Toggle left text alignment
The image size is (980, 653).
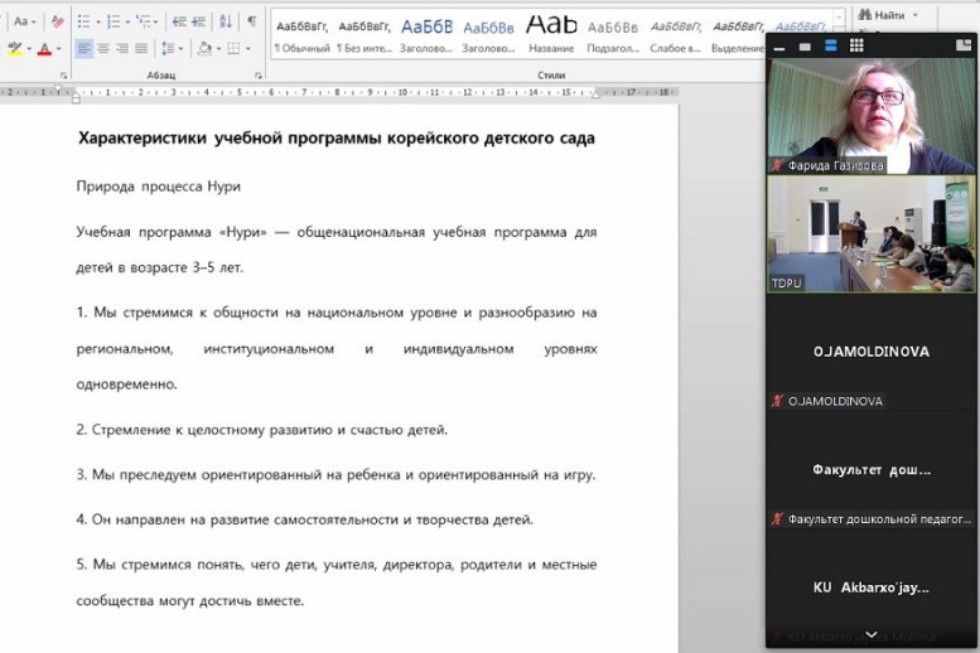point(85,49)
